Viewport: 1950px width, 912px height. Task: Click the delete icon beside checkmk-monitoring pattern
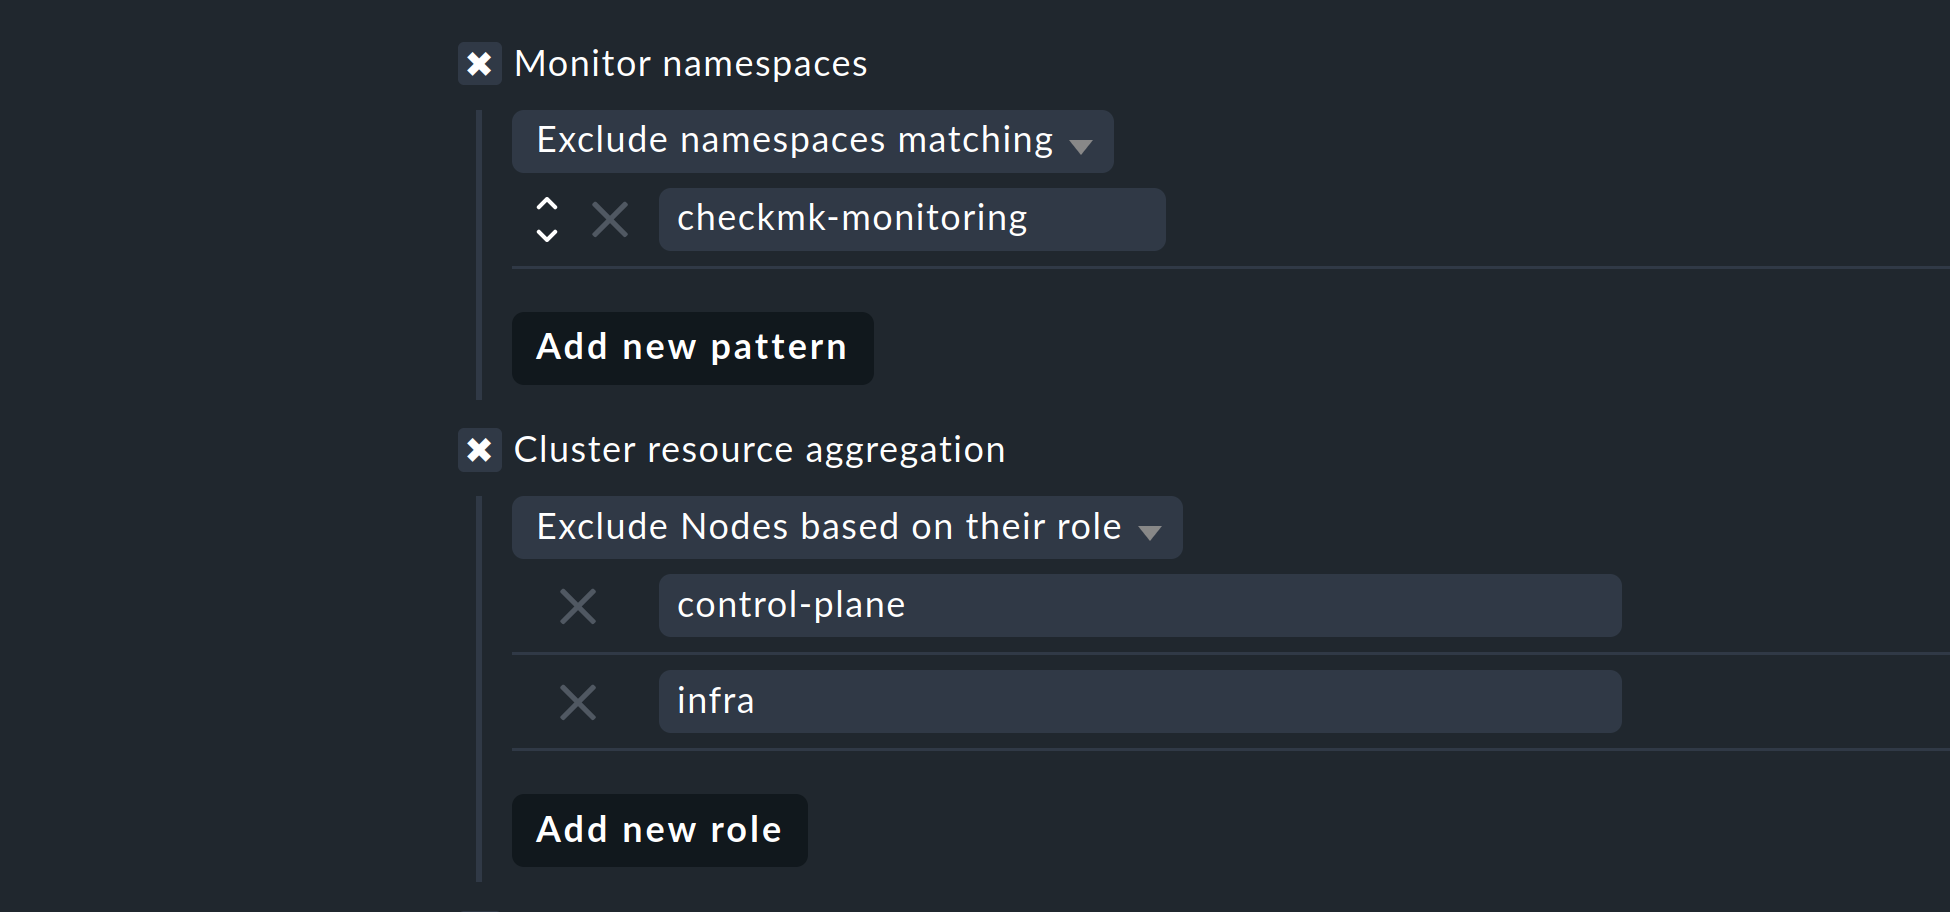tap(609, 220)
